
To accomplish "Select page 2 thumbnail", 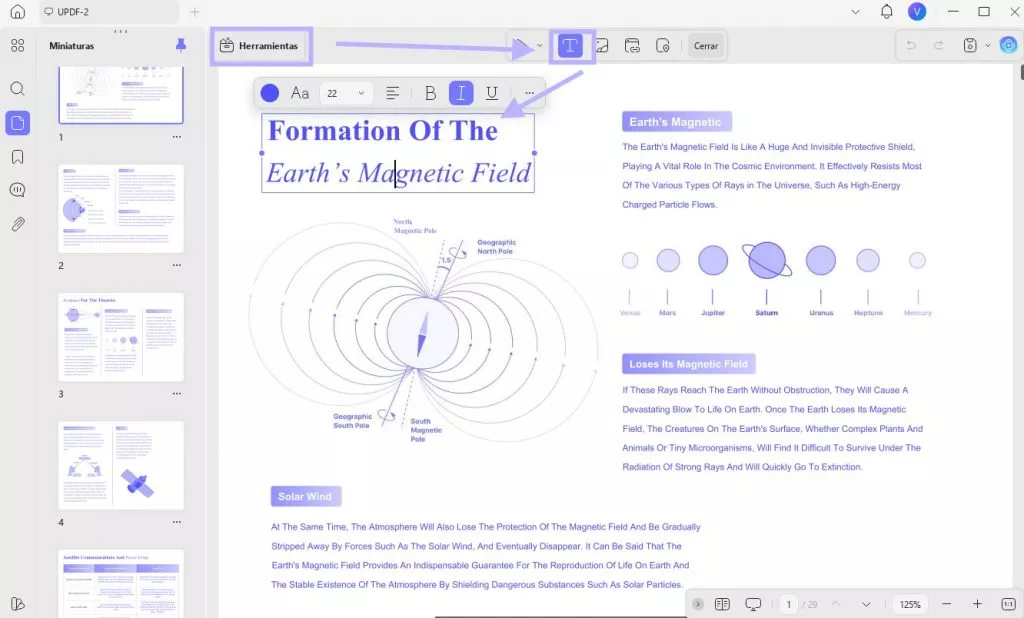I will coord(121,208).
